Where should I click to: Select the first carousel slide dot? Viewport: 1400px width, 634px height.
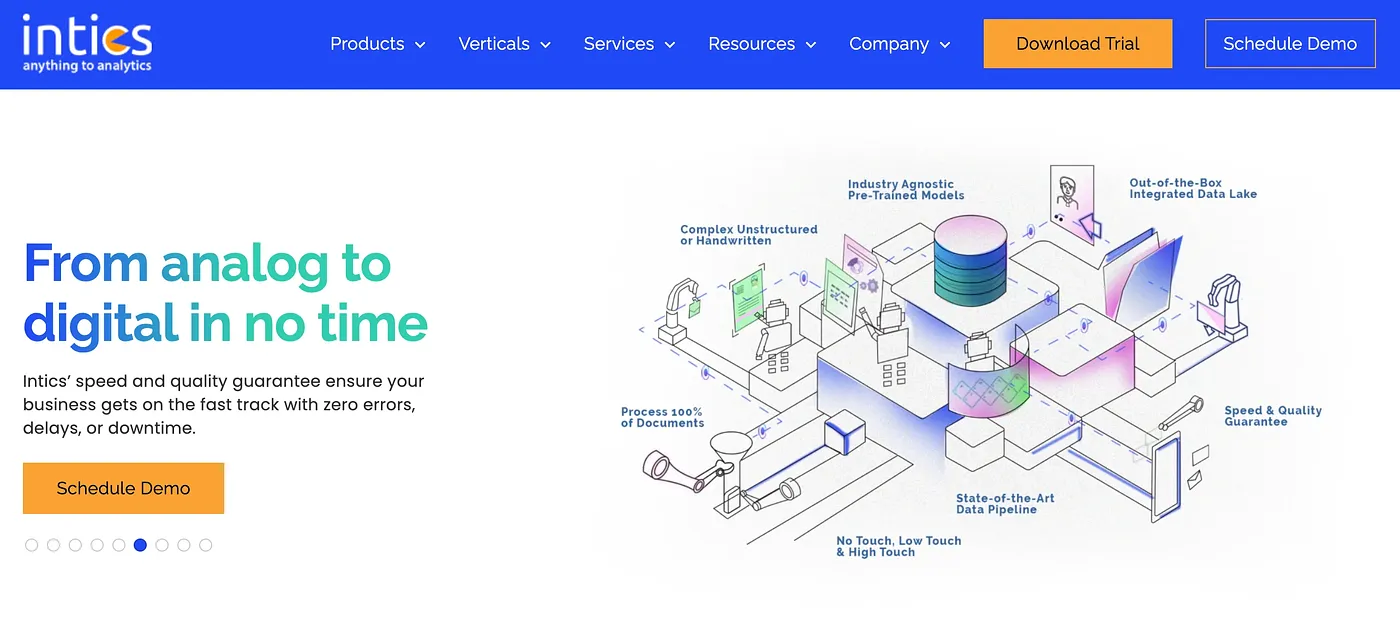pos(32,545)
